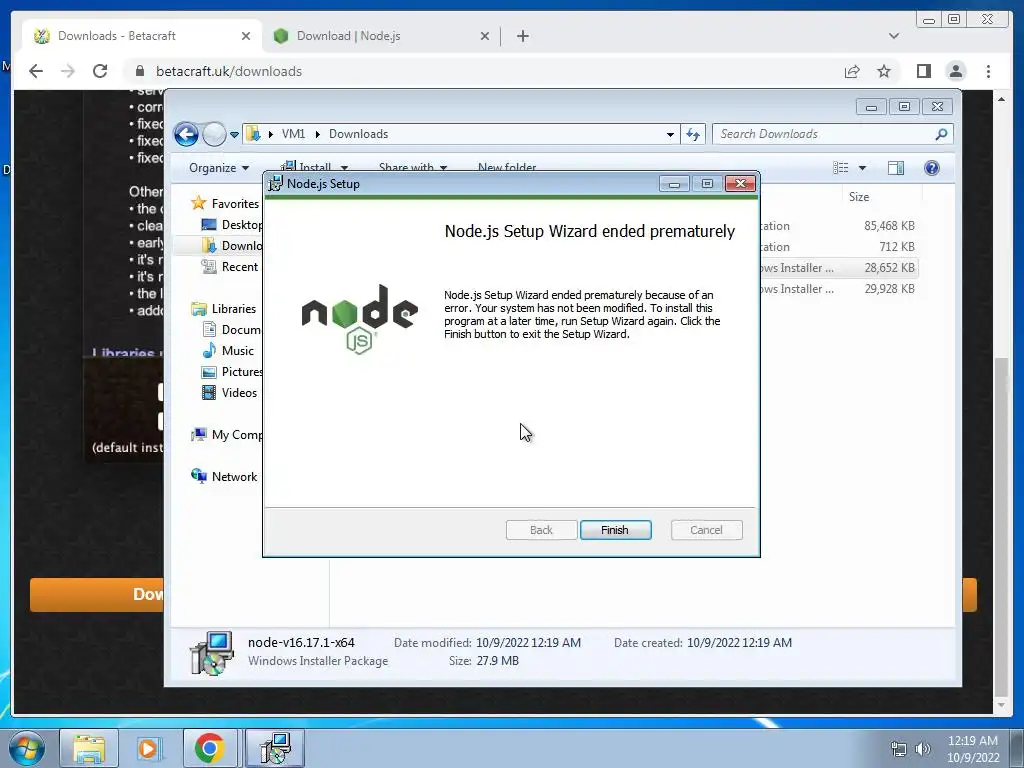Open Pictures library in navigation pane
This screenshot has height=768, width=1024.
(x=232, y=372)
